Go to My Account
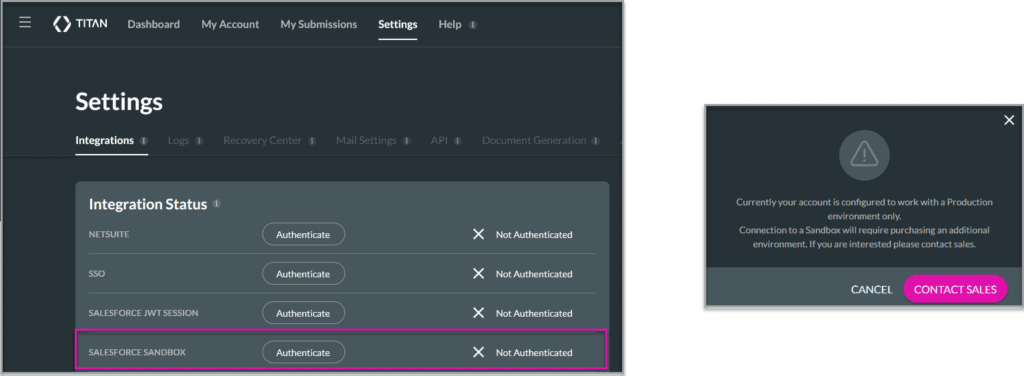Viewport: 1024px width, 376px height. pyautogui.click(x=230, y=24)
